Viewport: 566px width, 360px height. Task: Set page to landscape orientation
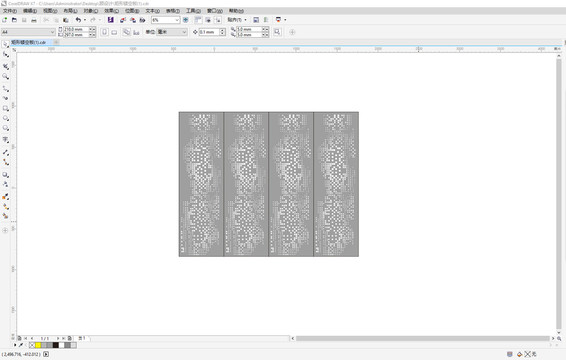tap(114, 32)
